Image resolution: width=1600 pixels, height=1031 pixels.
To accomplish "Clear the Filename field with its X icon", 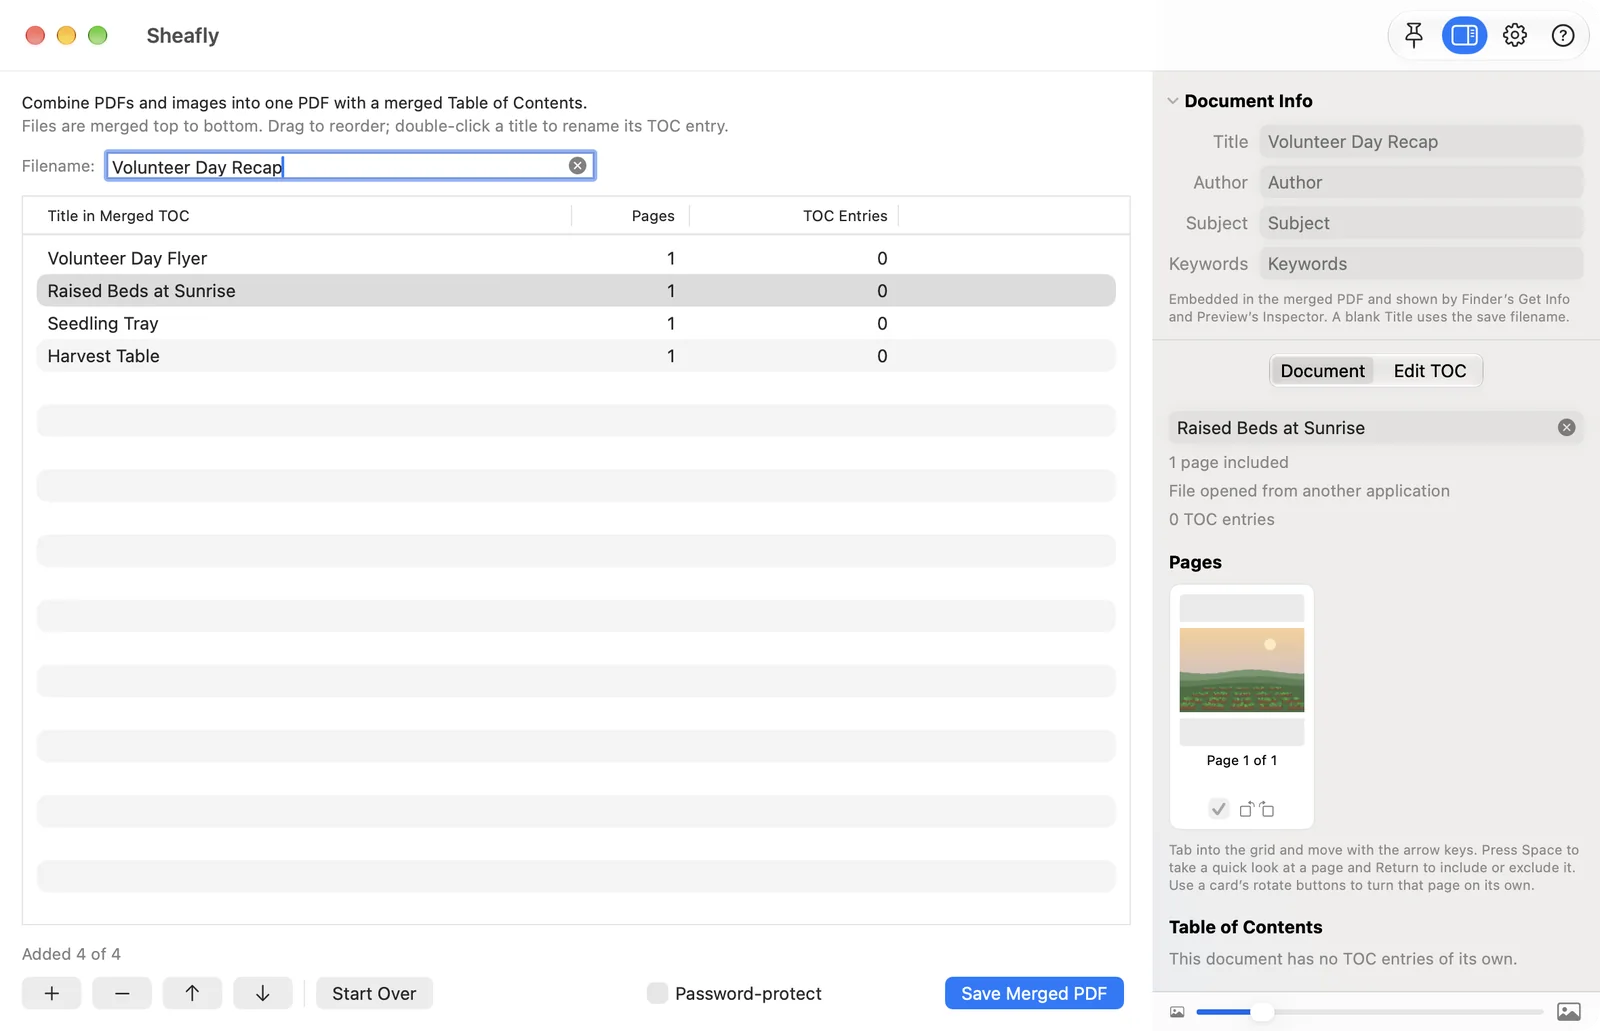I will pyautogui.click(x=578, y=166).
